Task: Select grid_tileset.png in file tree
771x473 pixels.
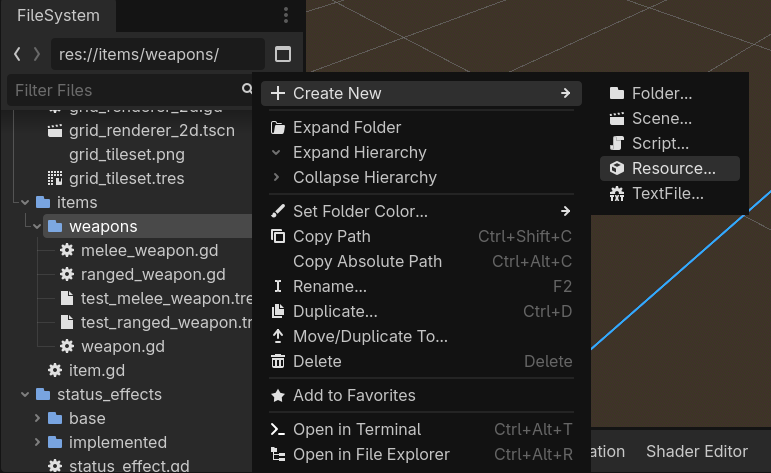Action: (127, 154)
